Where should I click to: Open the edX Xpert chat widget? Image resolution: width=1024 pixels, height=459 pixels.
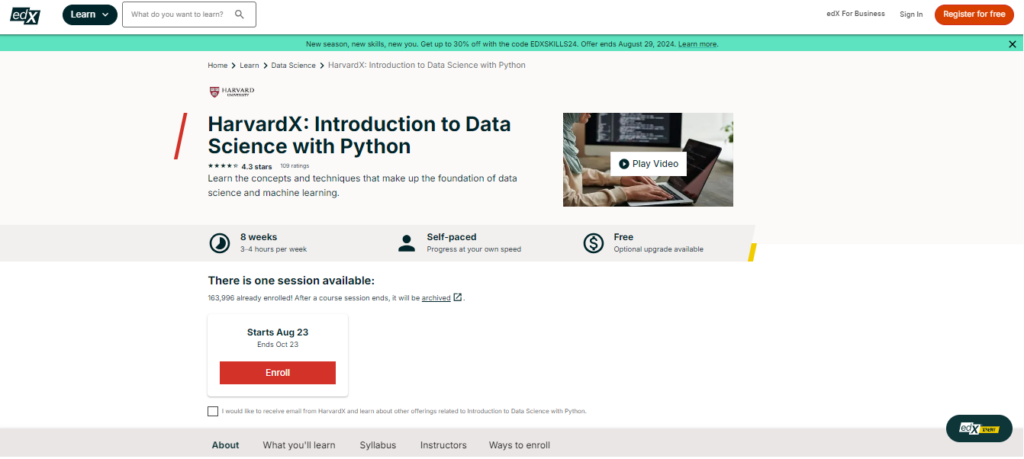[x=979, y=428]
